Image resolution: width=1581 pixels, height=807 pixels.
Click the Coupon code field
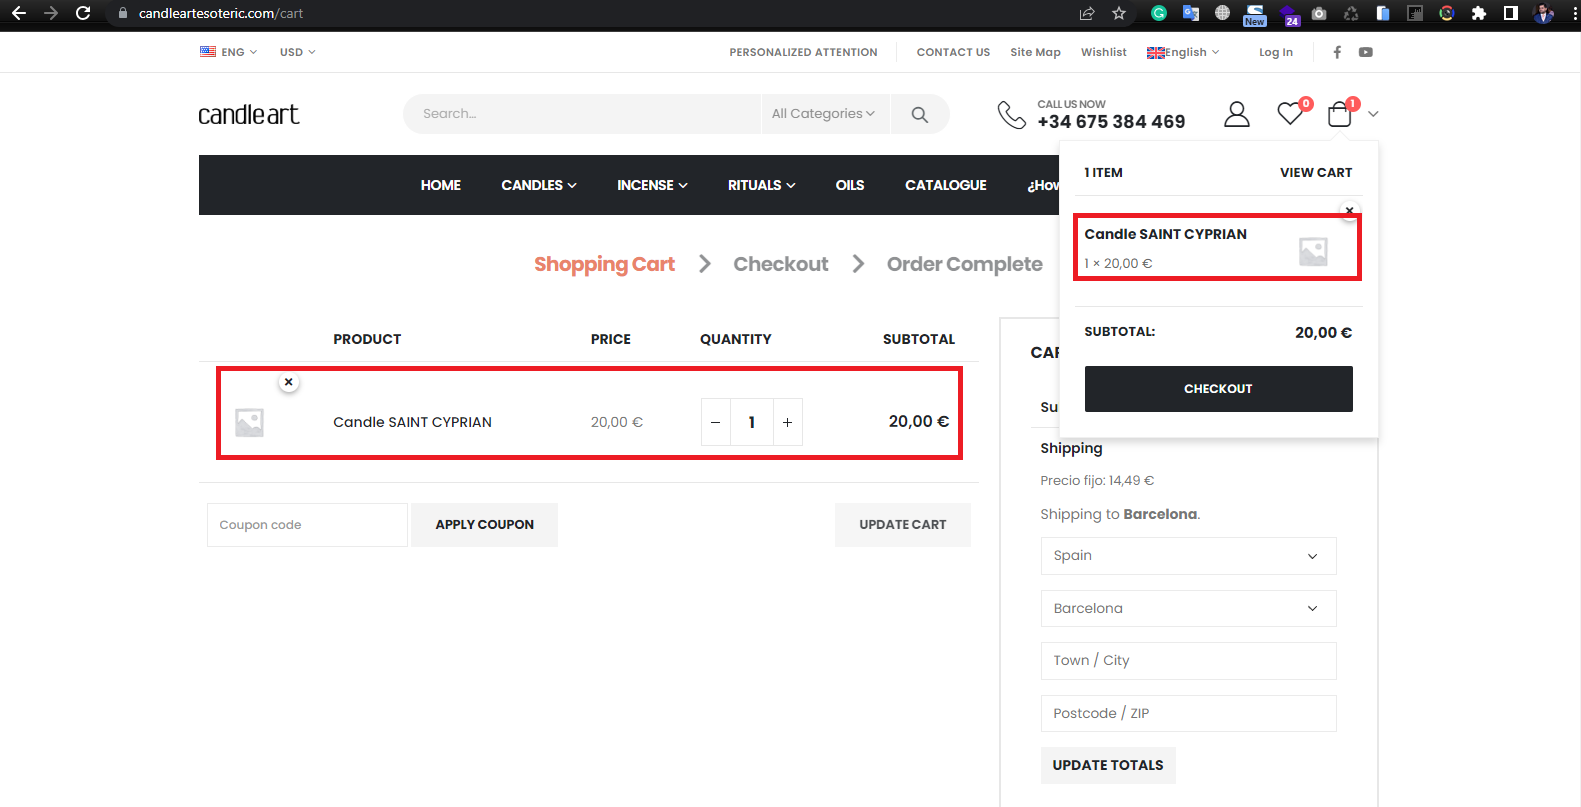click(x=307, y=525)
